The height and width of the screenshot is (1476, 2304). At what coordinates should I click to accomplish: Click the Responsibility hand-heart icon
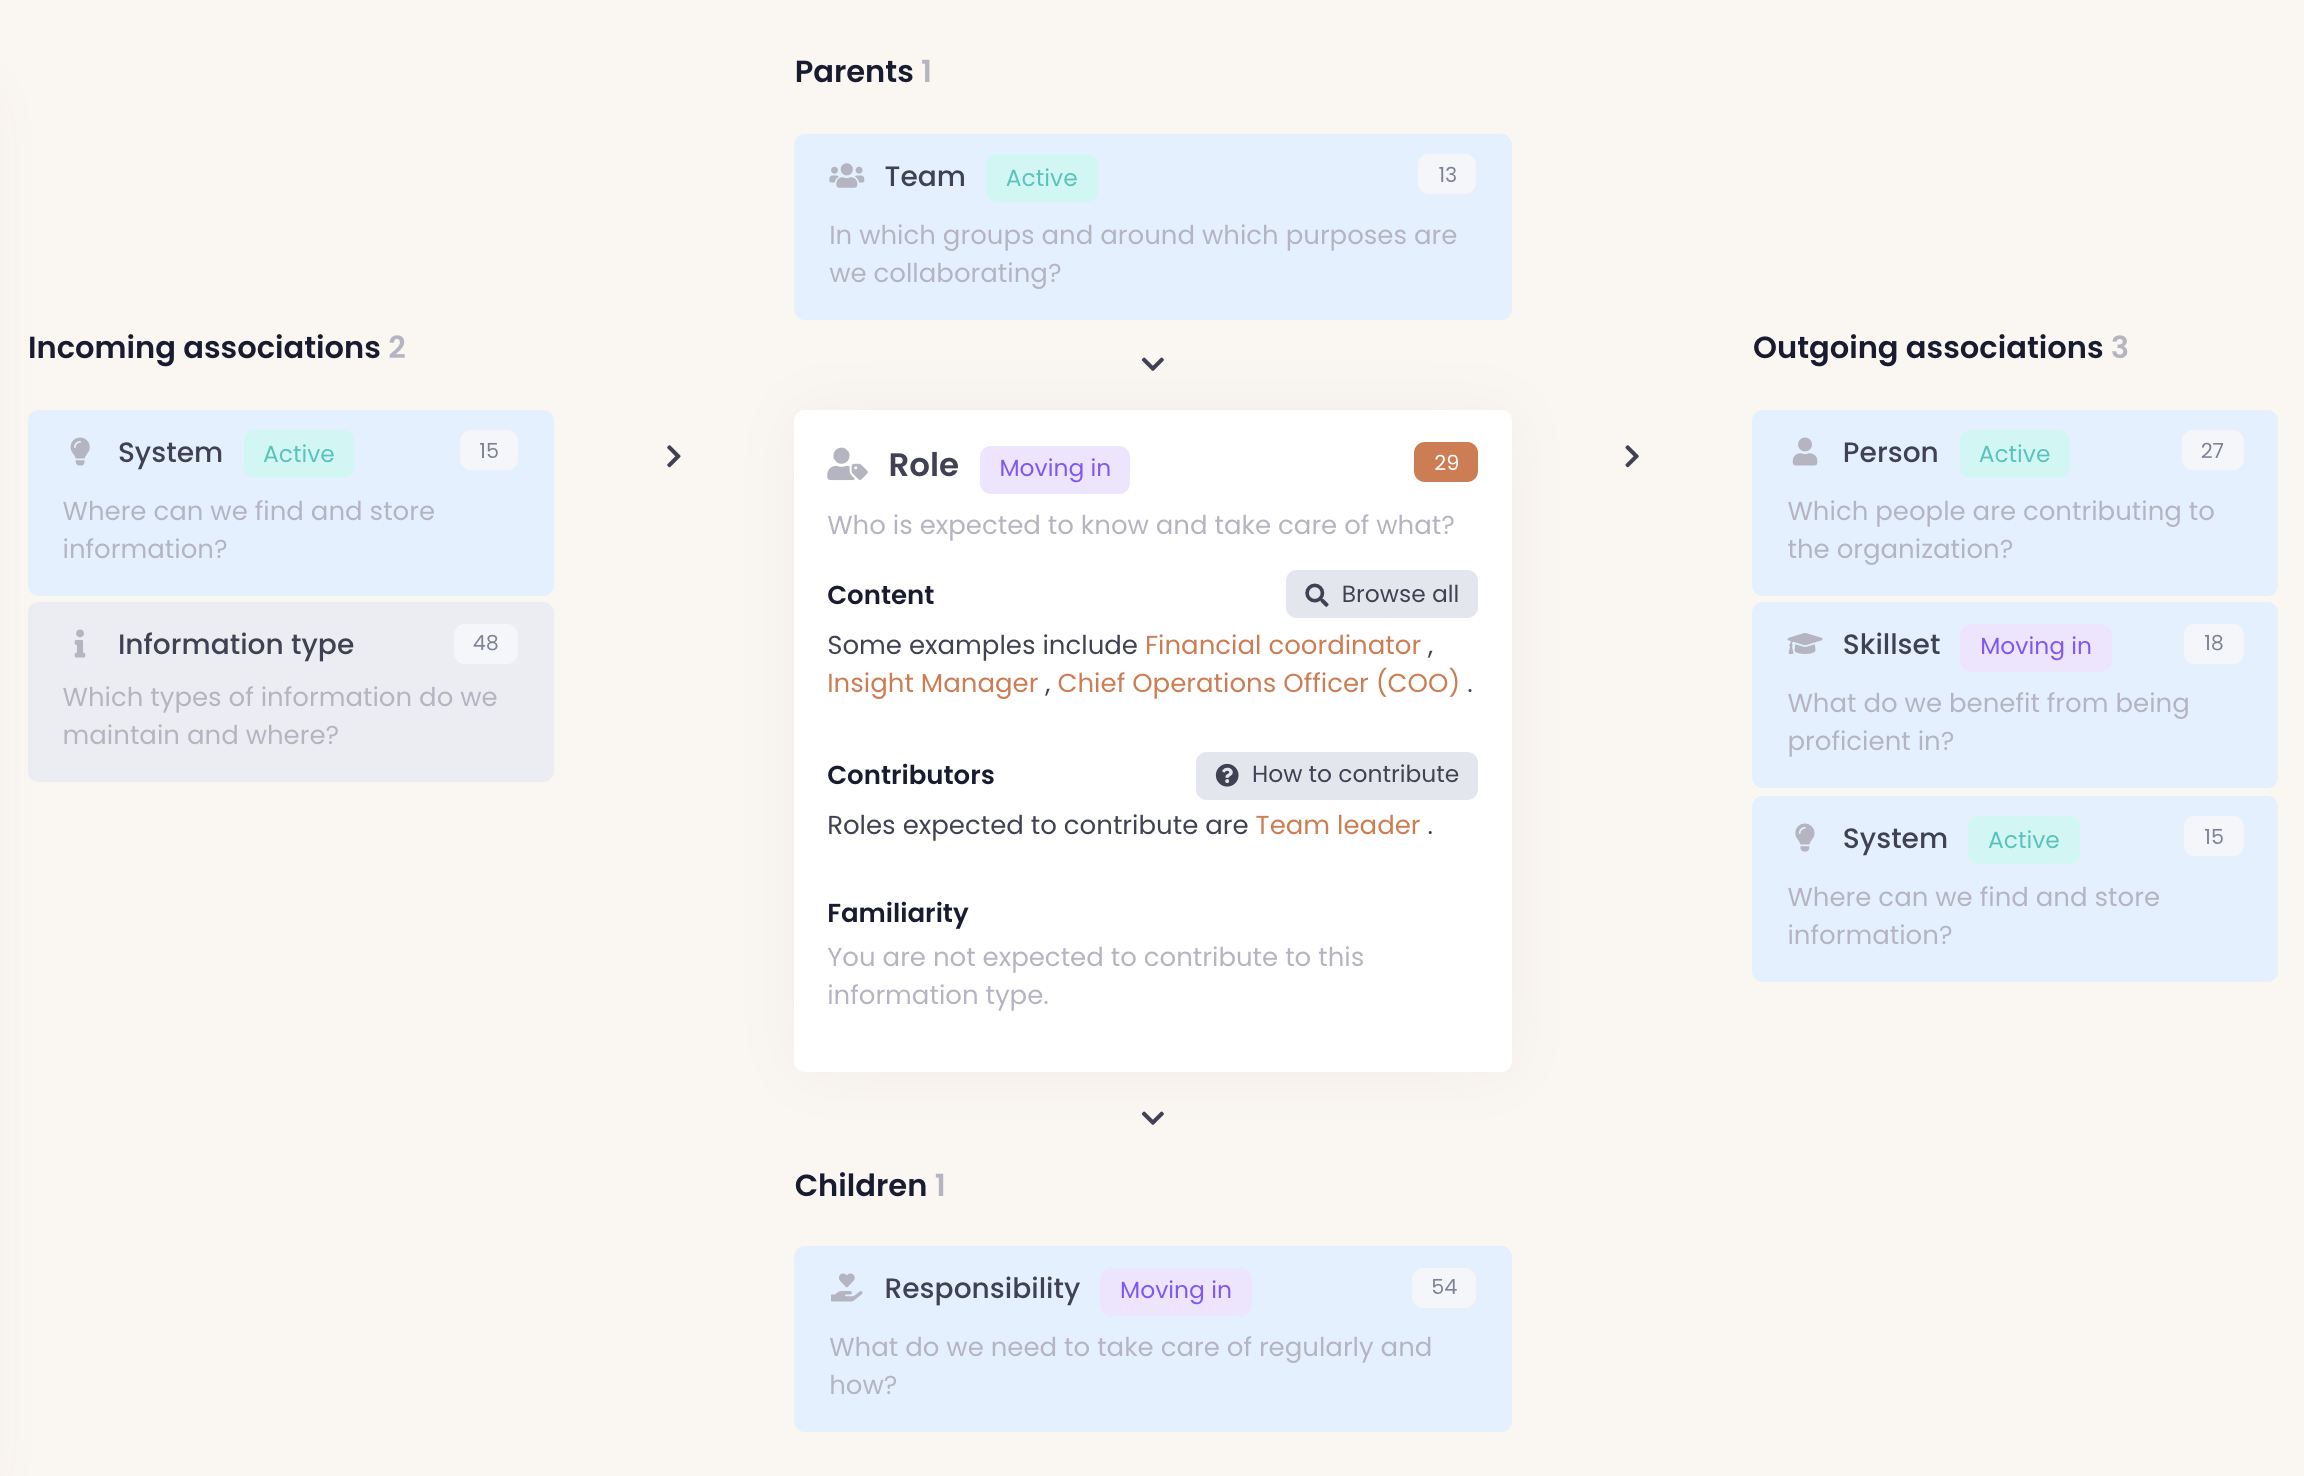846,1288
